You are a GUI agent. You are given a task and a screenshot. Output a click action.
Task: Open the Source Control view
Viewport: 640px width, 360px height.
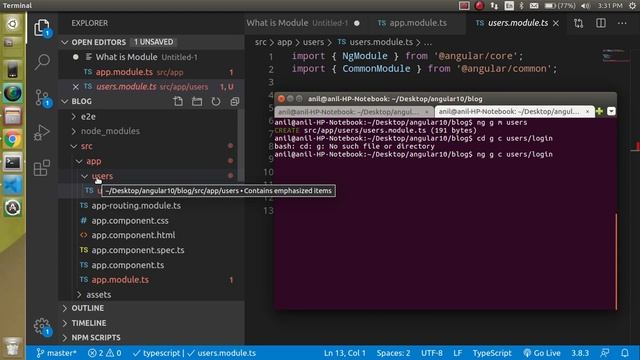pyautogui.click(x=42, y=98)
